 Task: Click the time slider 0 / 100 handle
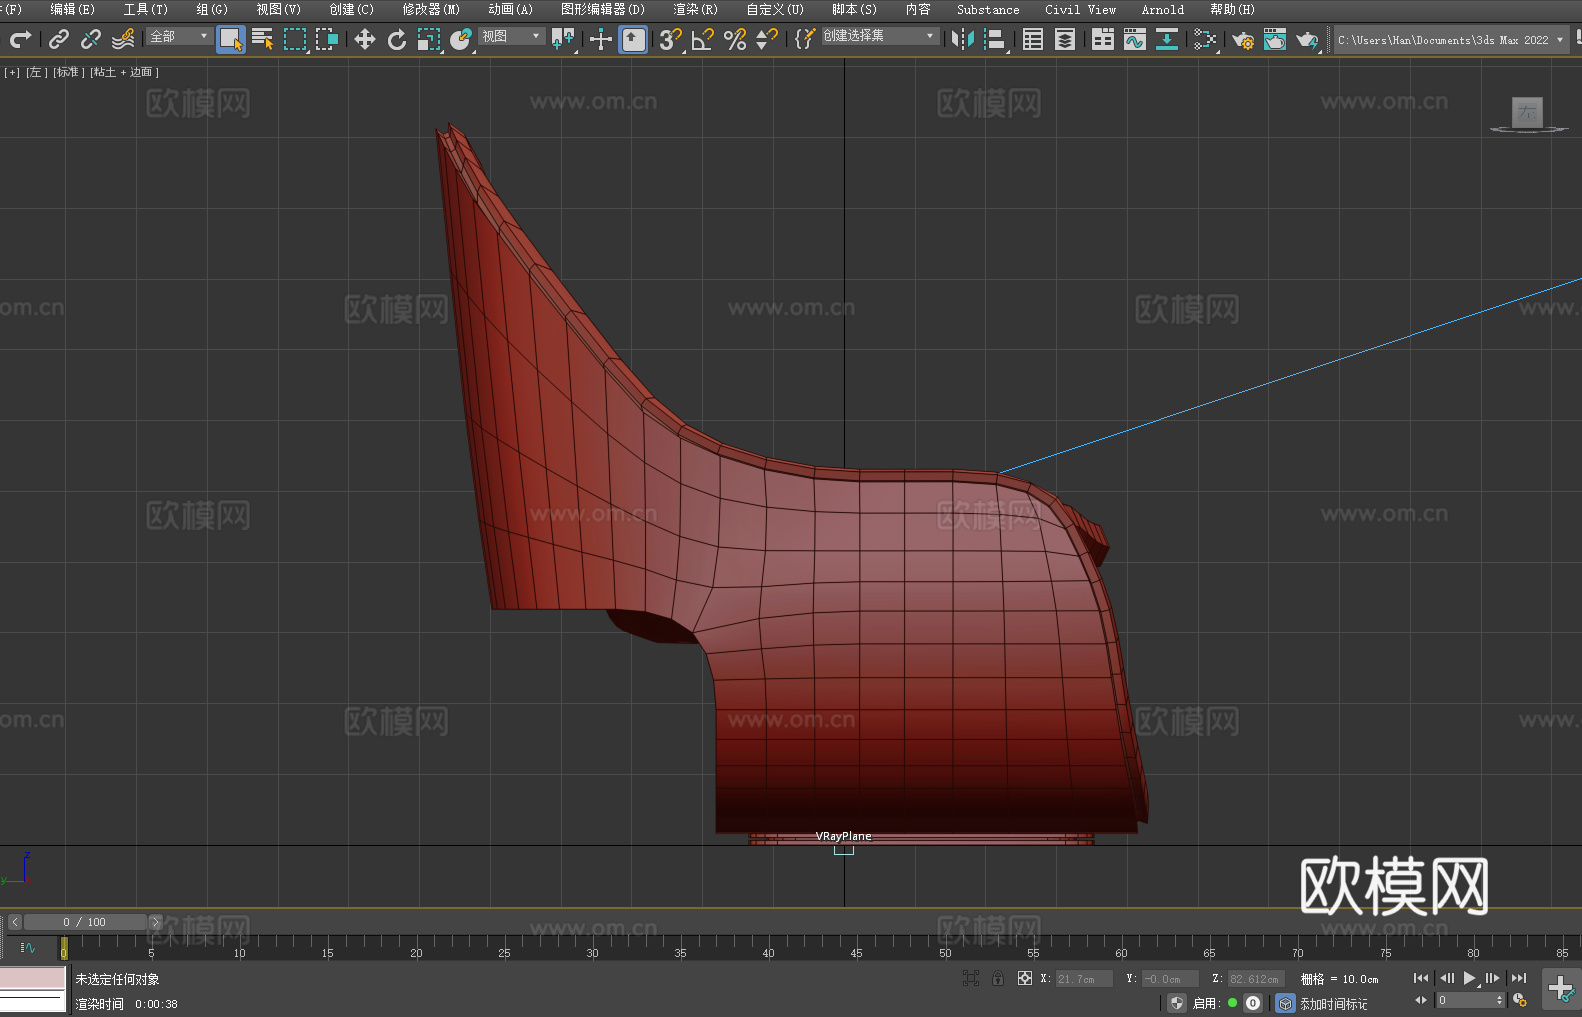85,922
